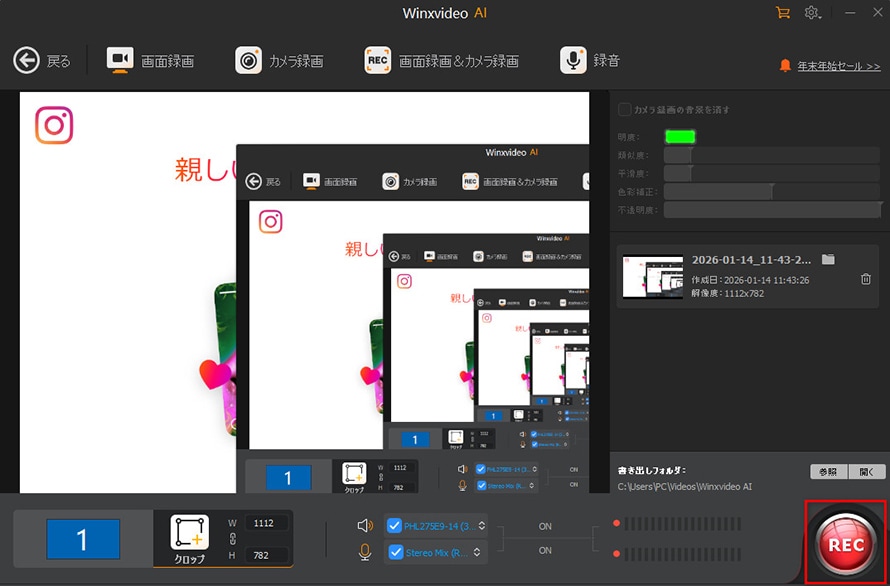Screen dimensions: 890x586
Task: Open settings gear in title bar
Action: (811, 13)
